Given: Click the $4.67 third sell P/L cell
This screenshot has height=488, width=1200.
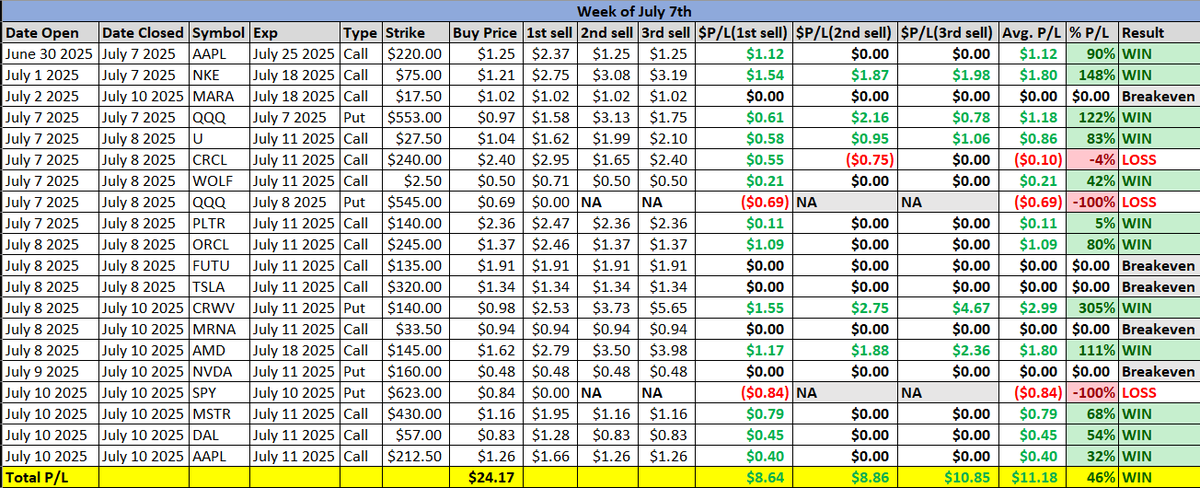Looking at the screenshot, I should [947, 307].
